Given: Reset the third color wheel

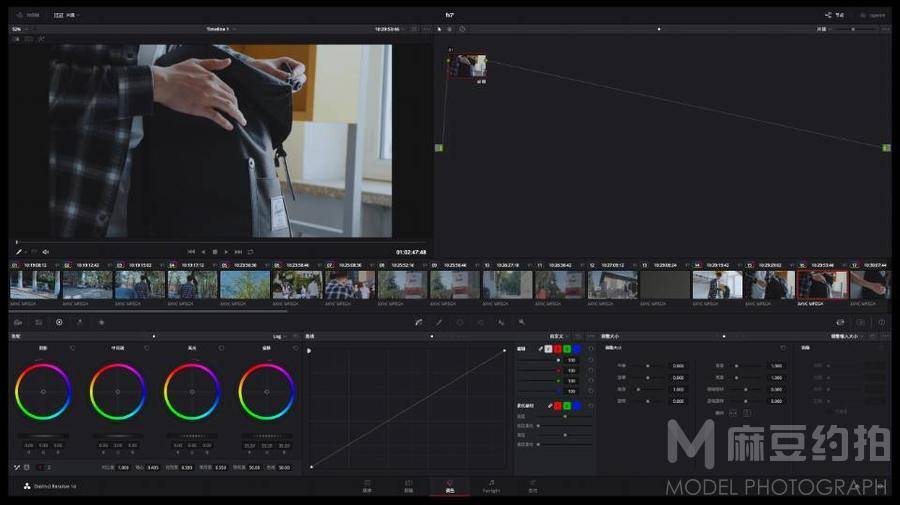Looking at the screenshot, I should coord(222,348).
